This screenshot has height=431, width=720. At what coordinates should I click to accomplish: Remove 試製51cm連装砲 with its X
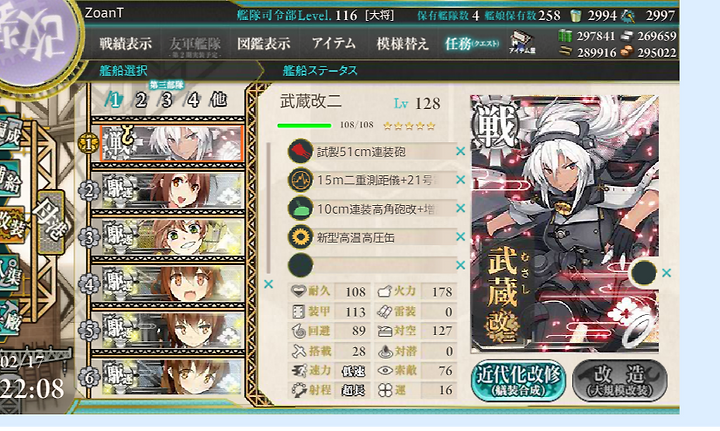[x=461, y=151]
